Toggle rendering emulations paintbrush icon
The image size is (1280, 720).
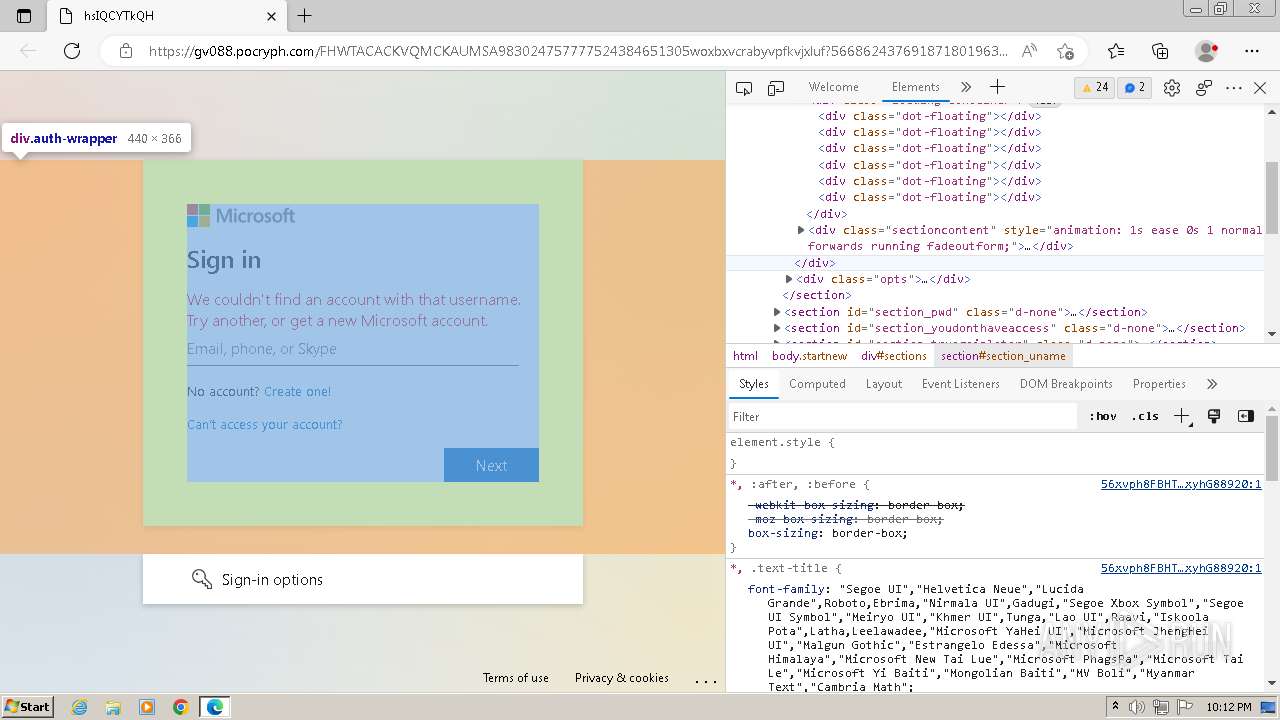(1214, 416)
